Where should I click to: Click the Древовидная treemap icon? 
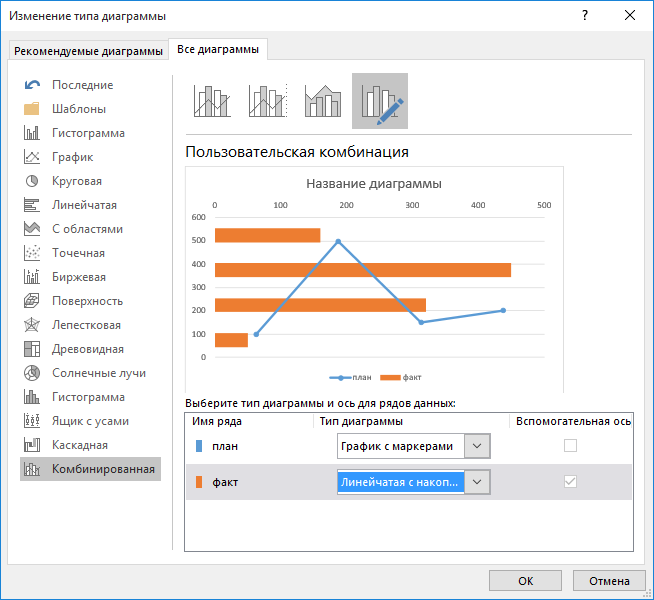(32, 349)
